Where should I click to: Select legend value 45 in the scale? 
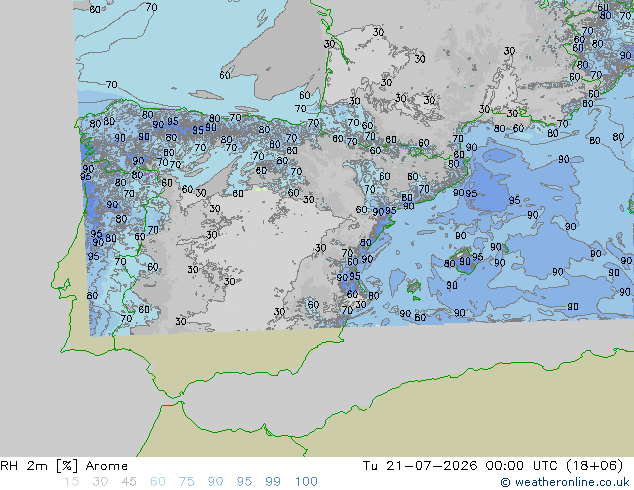click(x=129, y=482)
